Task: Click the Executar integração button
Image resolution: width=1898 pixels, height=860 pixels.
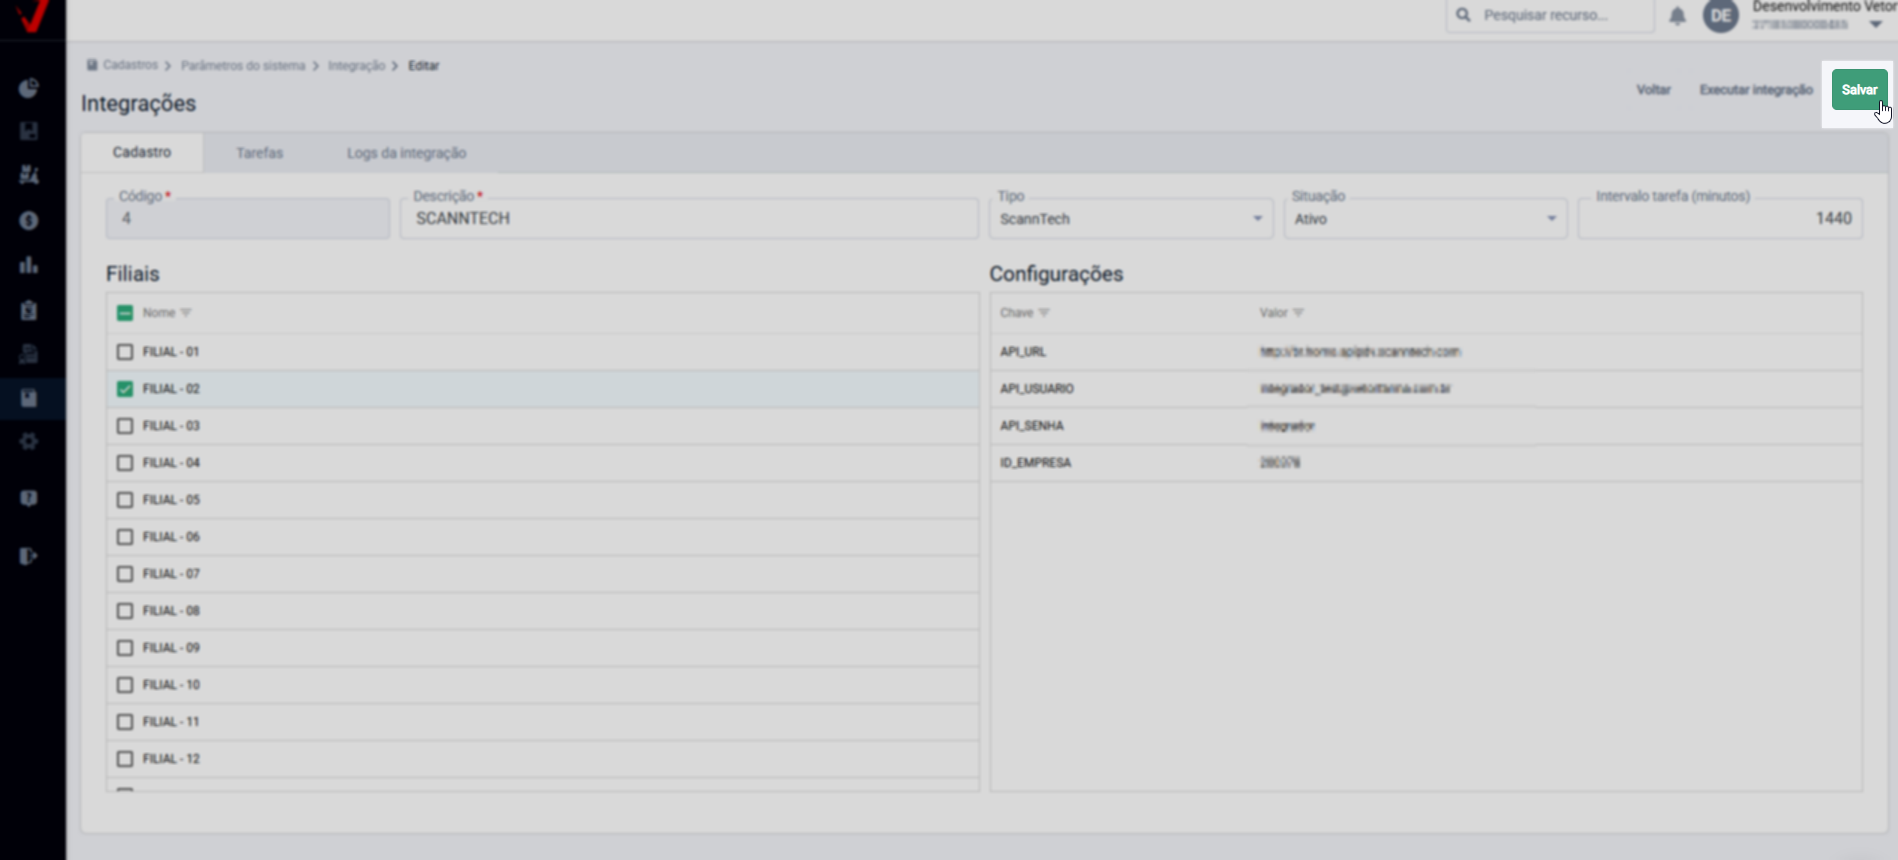Action: (1755, 90)
